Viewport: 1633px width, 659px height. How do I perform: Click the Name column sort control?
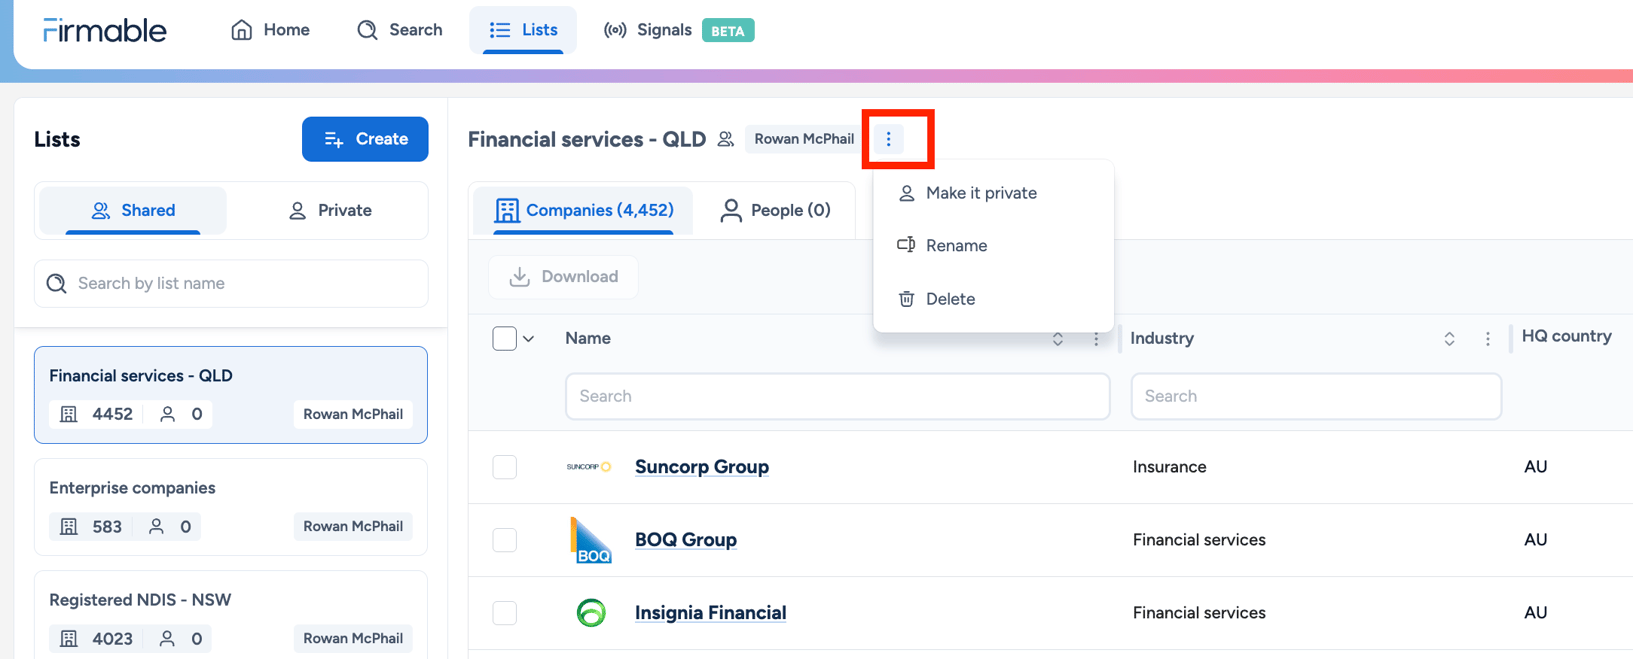[x=1057, y=339]
